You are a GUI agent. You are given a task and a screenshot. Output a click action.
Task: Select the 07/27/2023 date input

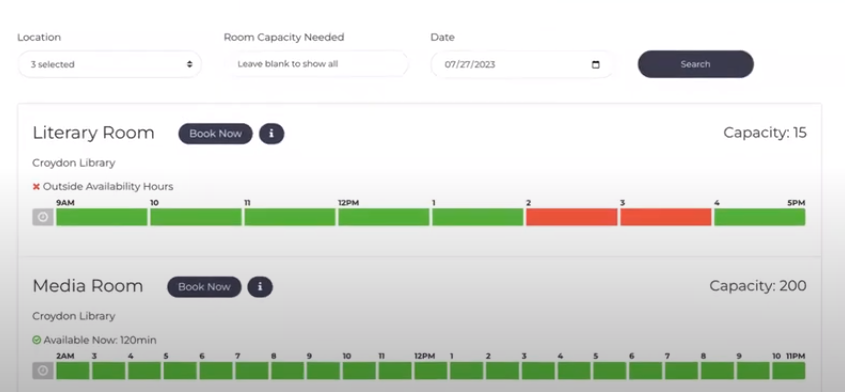click(523, 64)
